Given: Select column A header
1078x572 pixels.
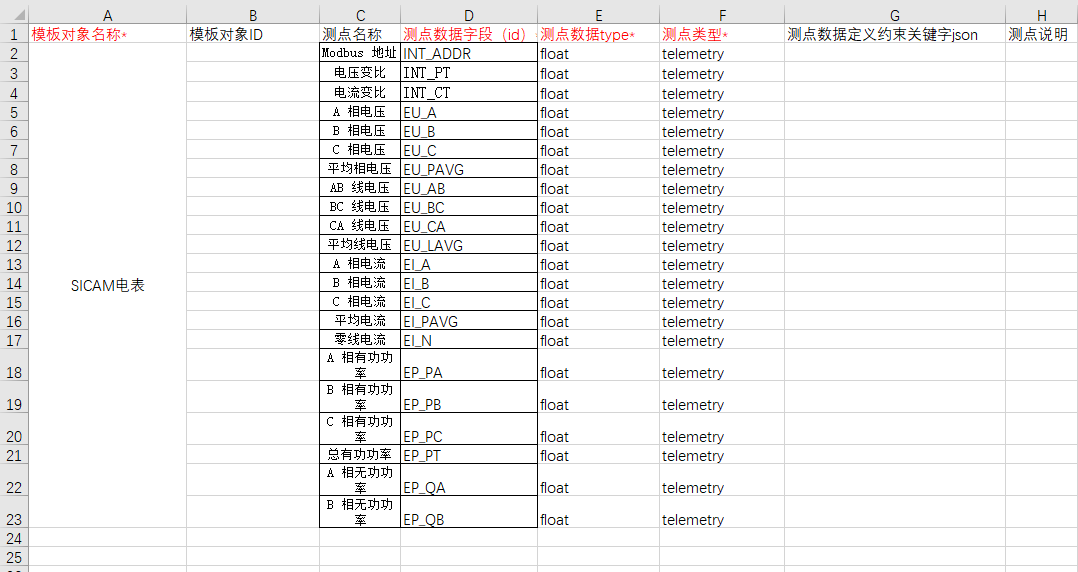Looking at the screenshot, I should click(x=107, y=15).
